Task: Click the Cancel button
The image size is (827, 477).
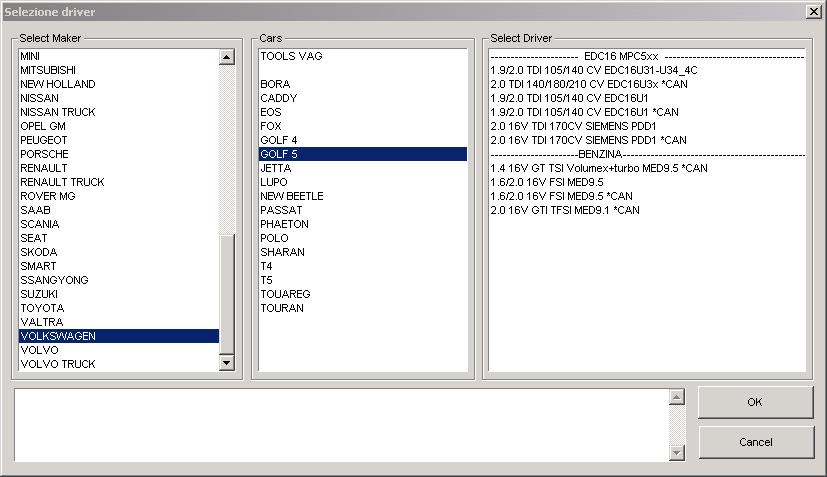Action: pos(755,442)
